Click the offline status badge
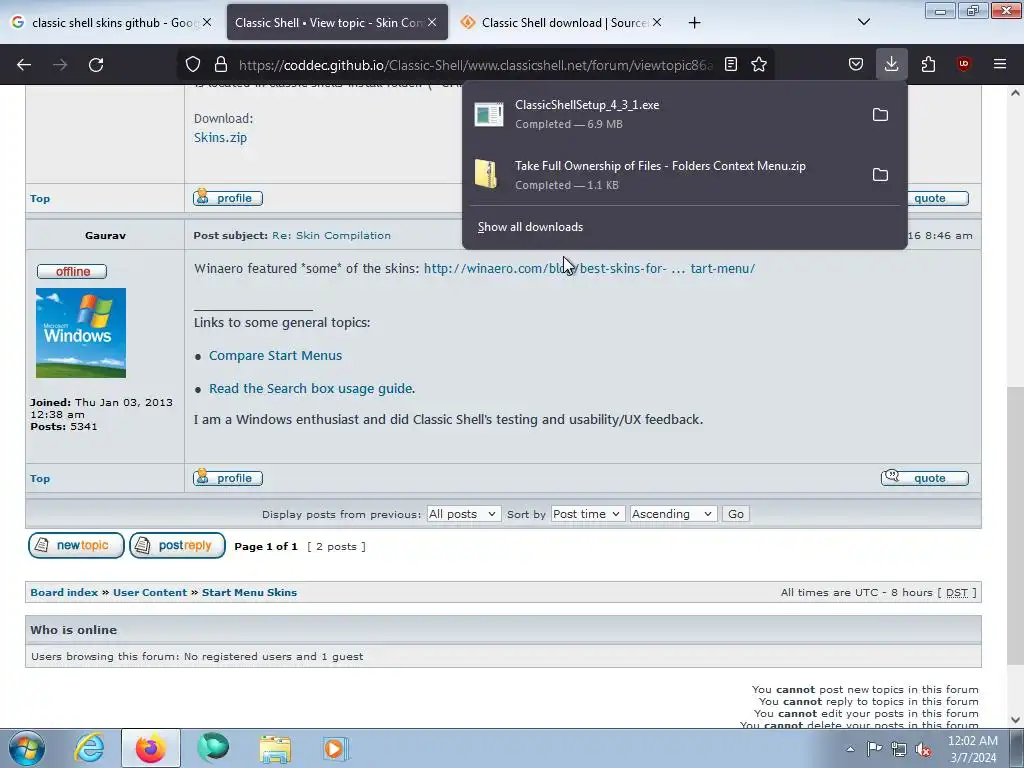 [72, 271]
